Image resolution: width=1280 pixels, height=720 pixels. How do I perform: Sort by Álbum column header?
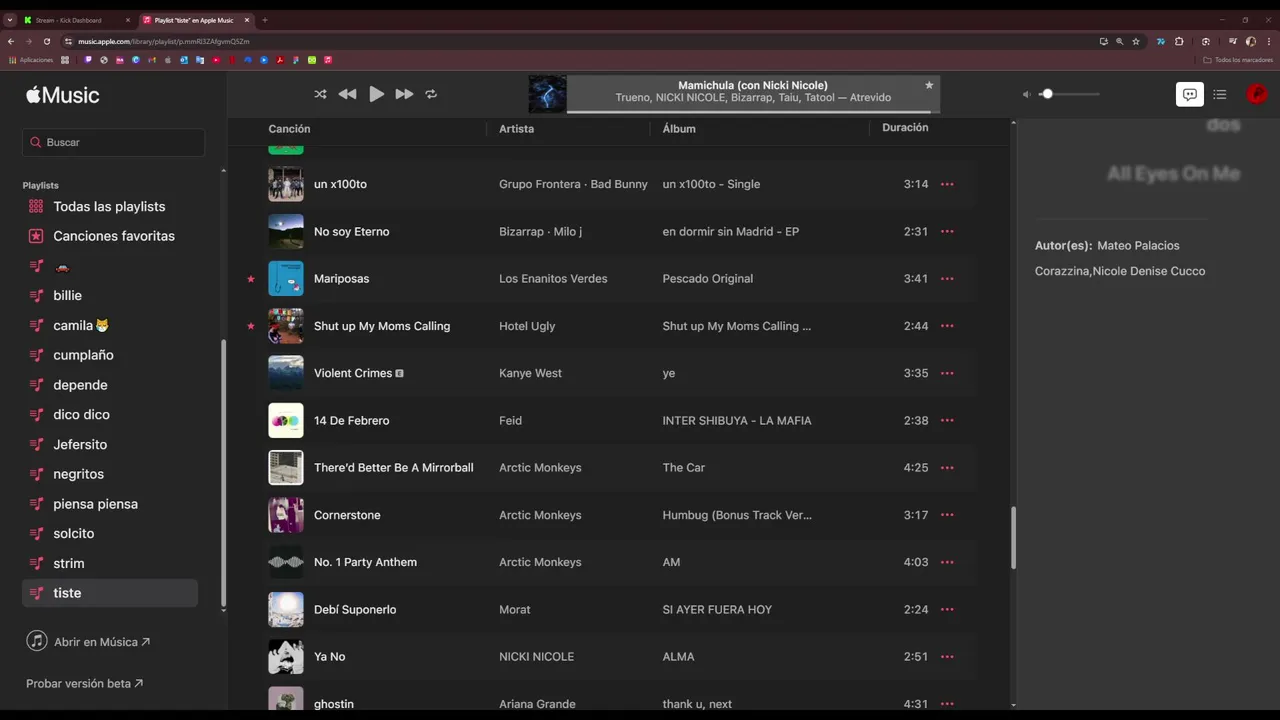[x=679, y=129]
